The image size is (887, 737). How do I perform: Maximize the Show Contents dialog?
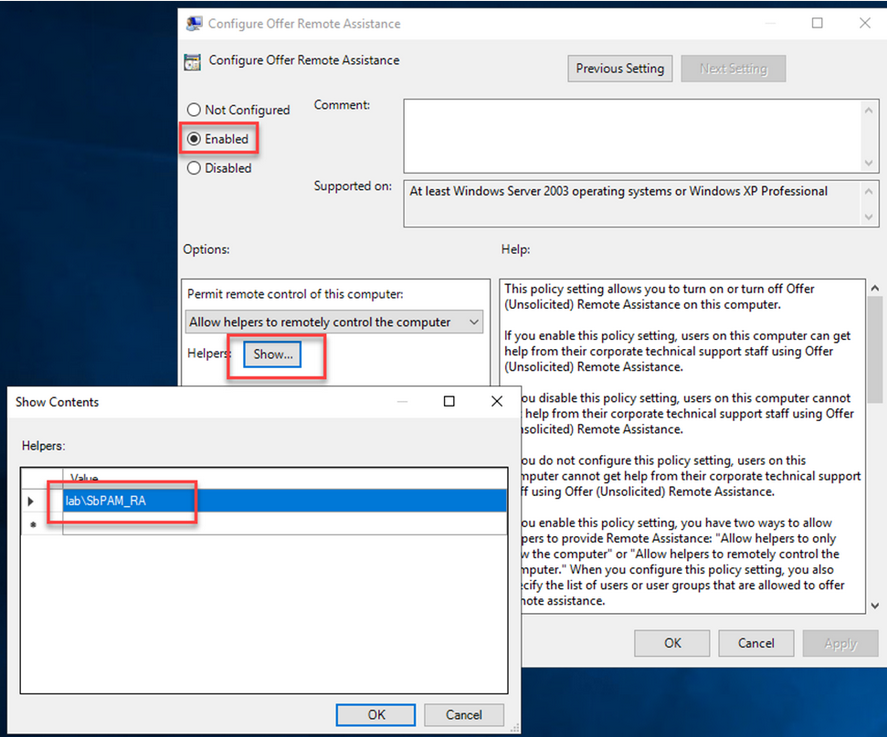click(449, 402)
